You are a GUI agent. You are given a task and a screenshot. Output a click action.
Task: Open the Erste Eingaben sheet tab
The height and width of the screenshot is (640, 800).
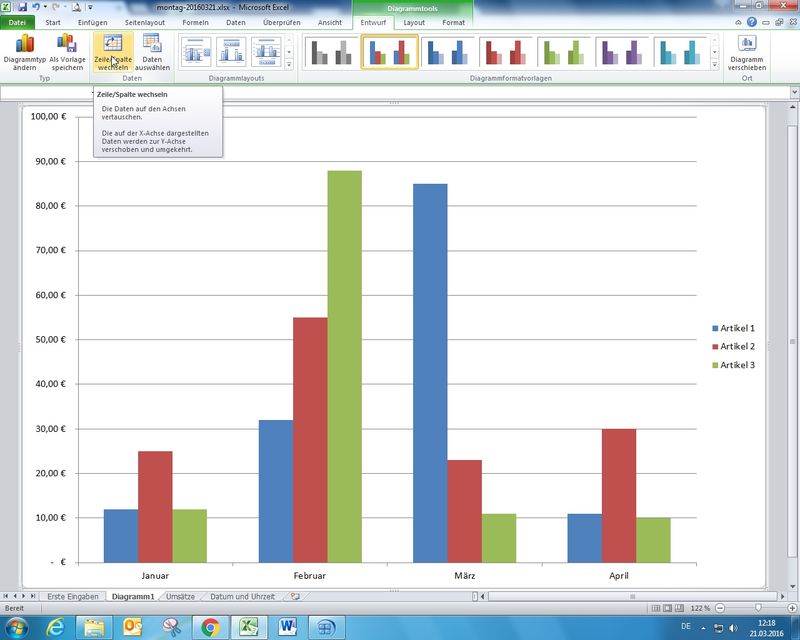pos(73,596)
